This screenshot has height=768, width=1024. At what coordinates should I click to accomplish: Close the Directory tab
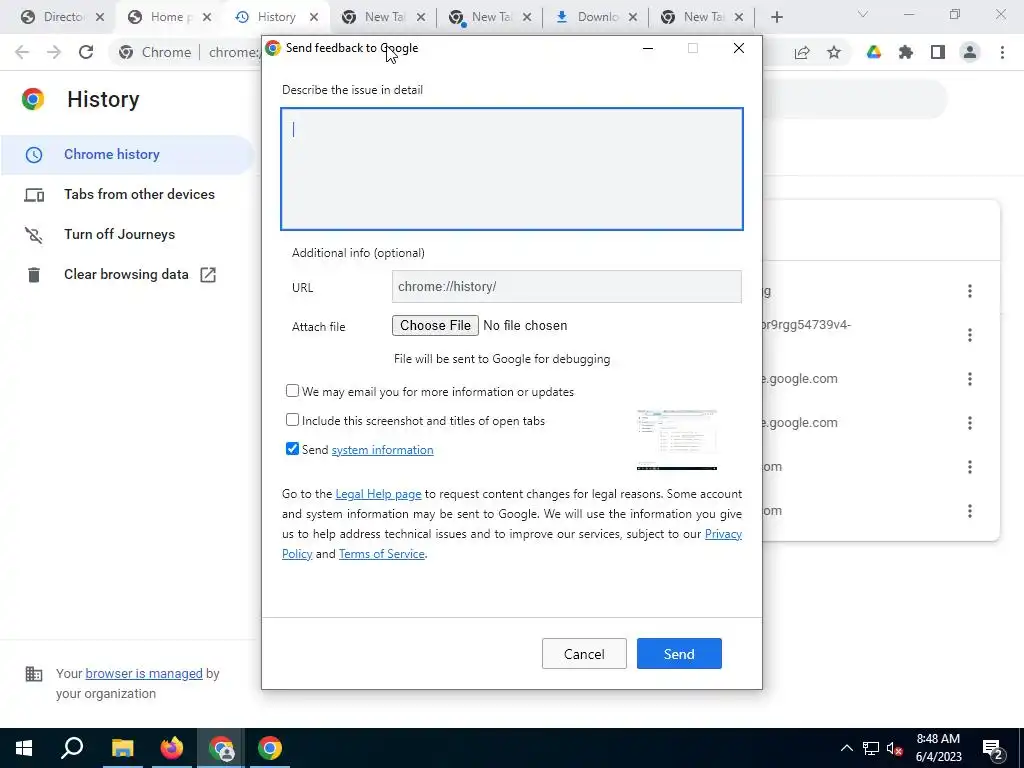[x=100, y=17]
